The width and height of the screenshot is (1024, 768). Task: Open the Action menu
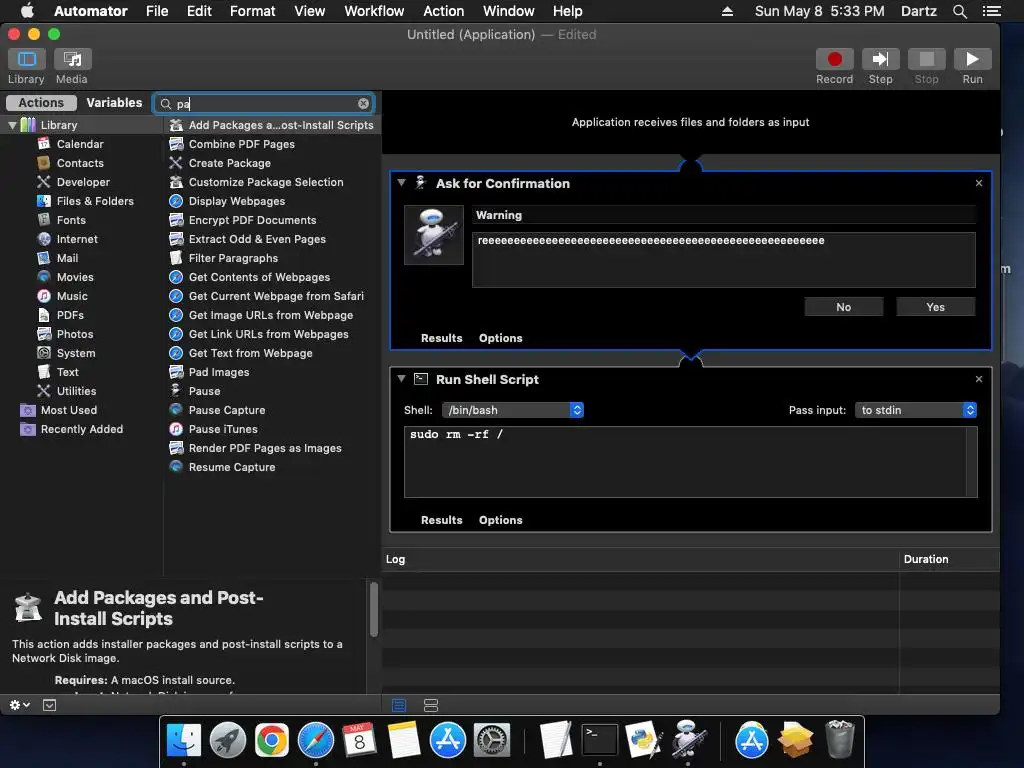point(443,11)
